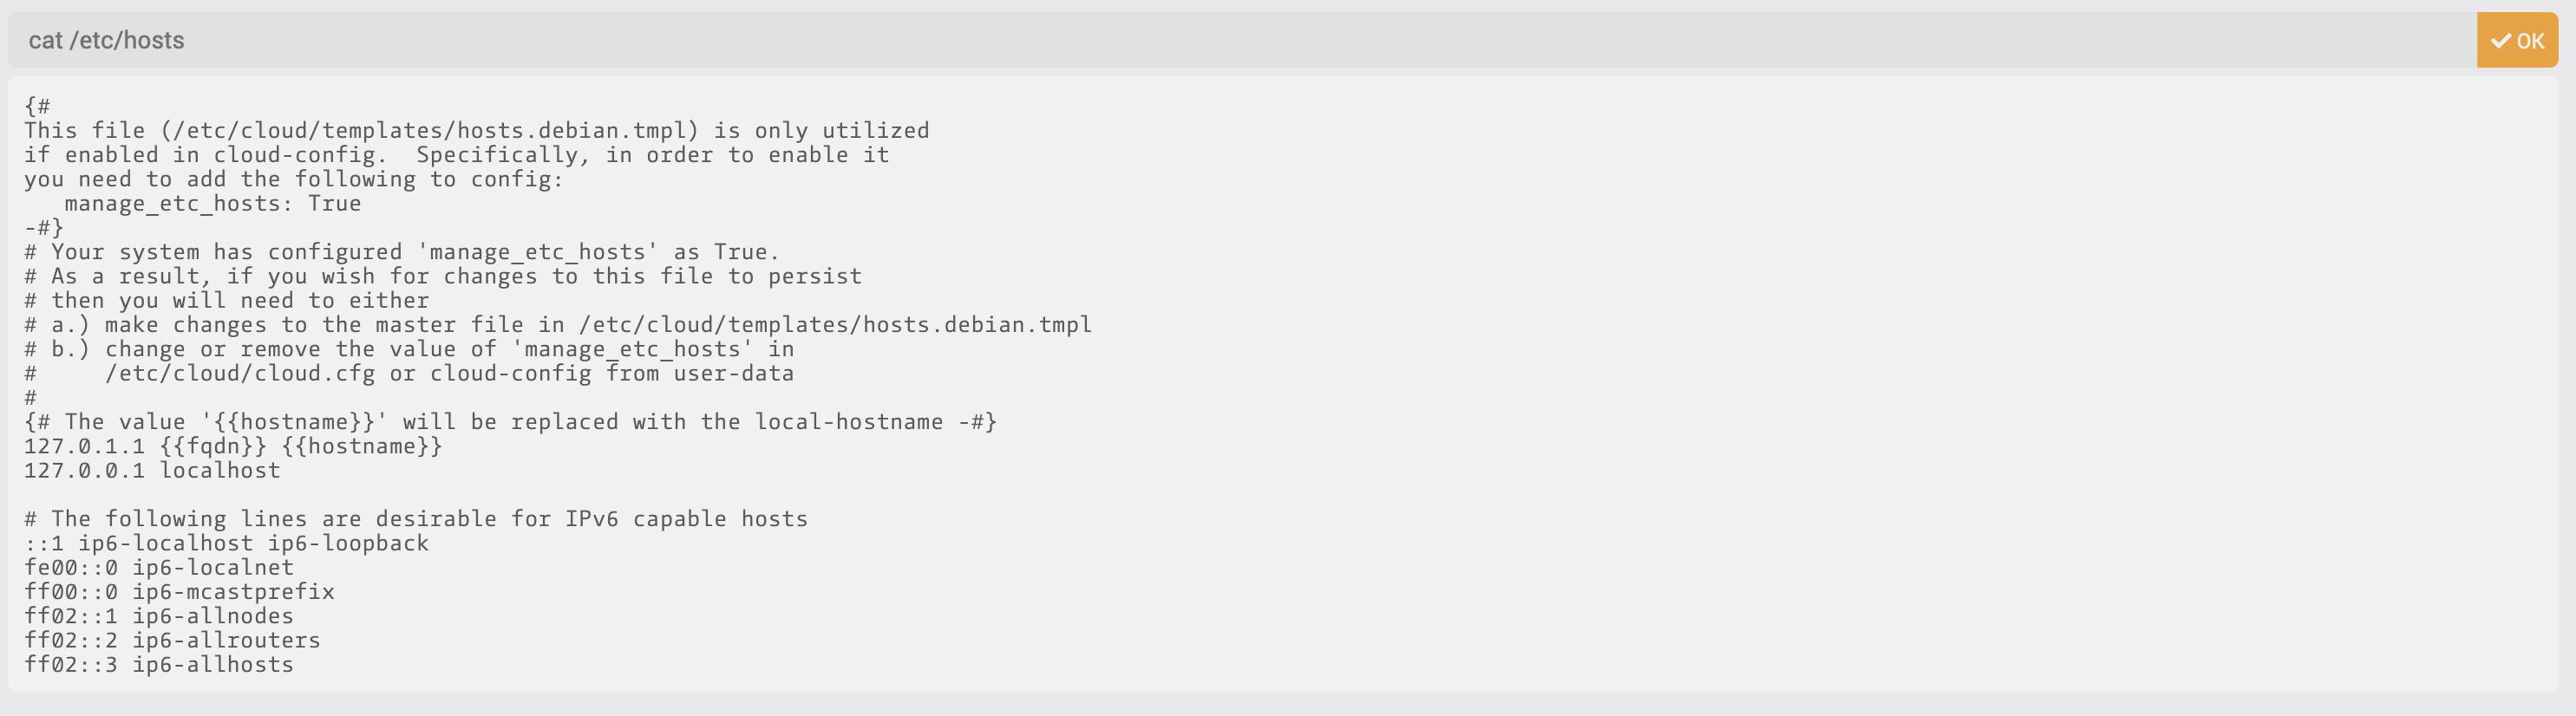Click the '127.0.1.1 {{fqdn}} {{hostname}}' line

tap(233, 447)
